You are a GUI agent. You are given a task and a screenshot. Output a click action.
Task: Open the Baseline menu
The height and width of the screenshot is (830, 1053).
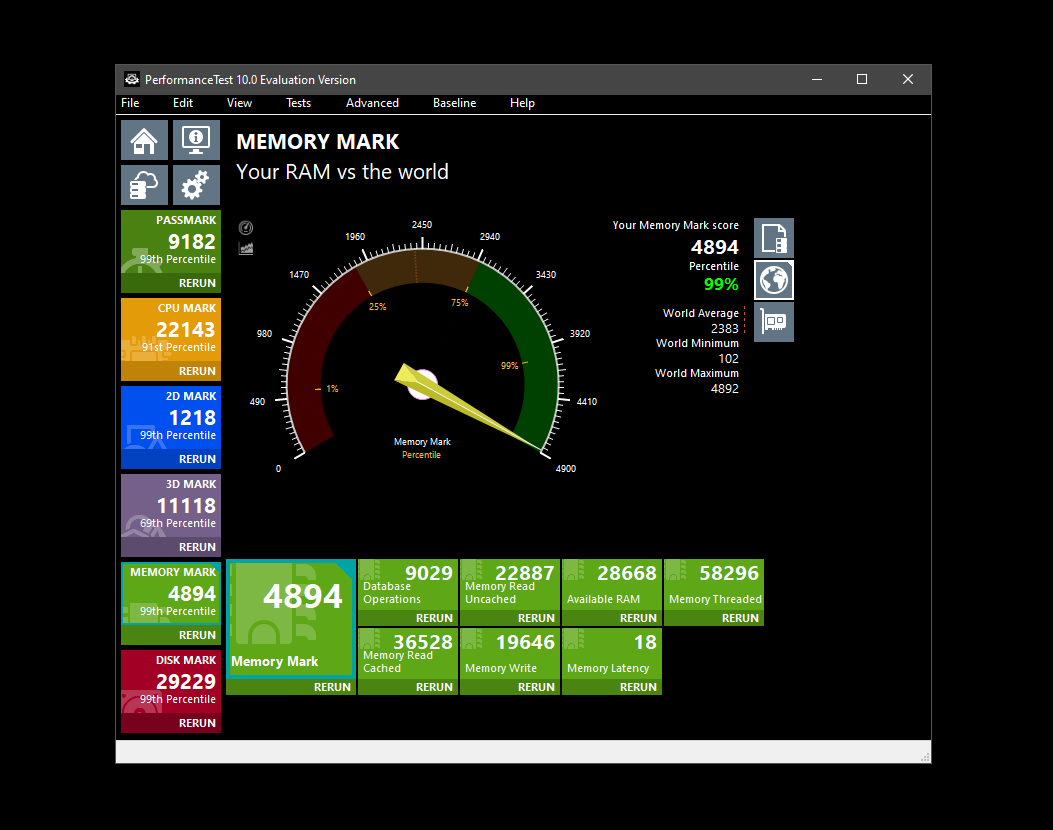455,103
